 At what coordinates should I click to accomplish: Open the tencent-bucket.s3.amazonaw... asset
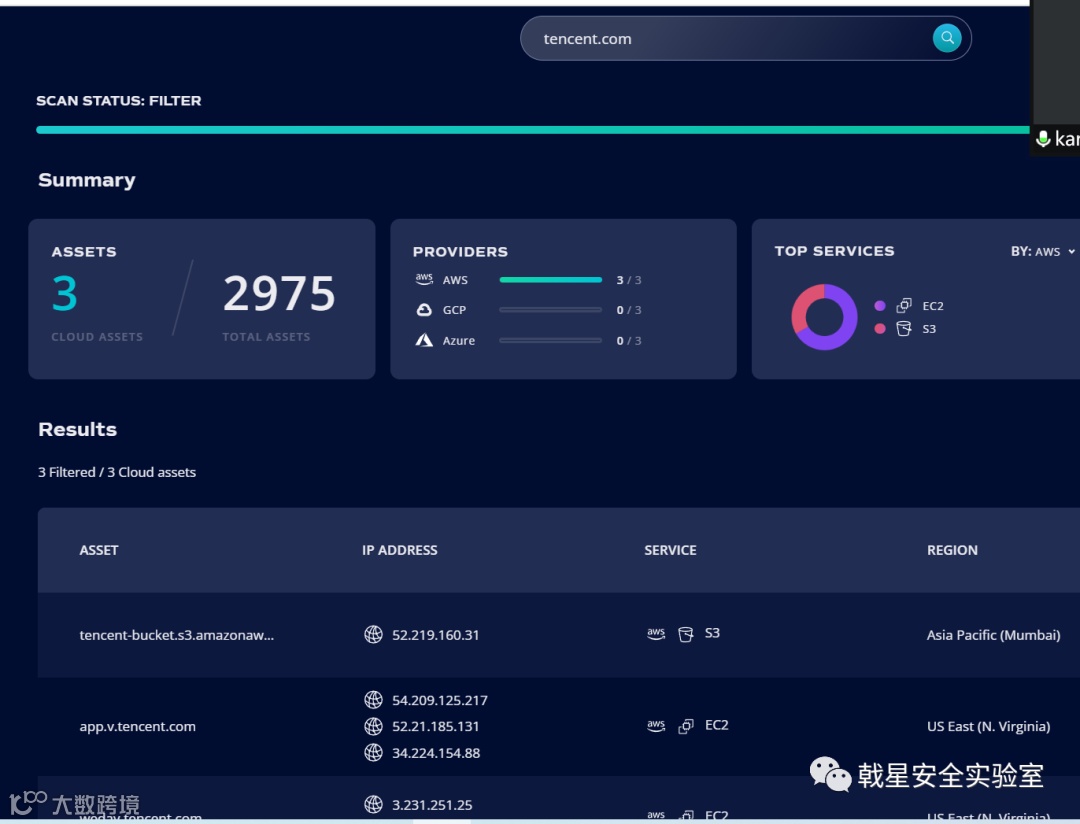176,635
